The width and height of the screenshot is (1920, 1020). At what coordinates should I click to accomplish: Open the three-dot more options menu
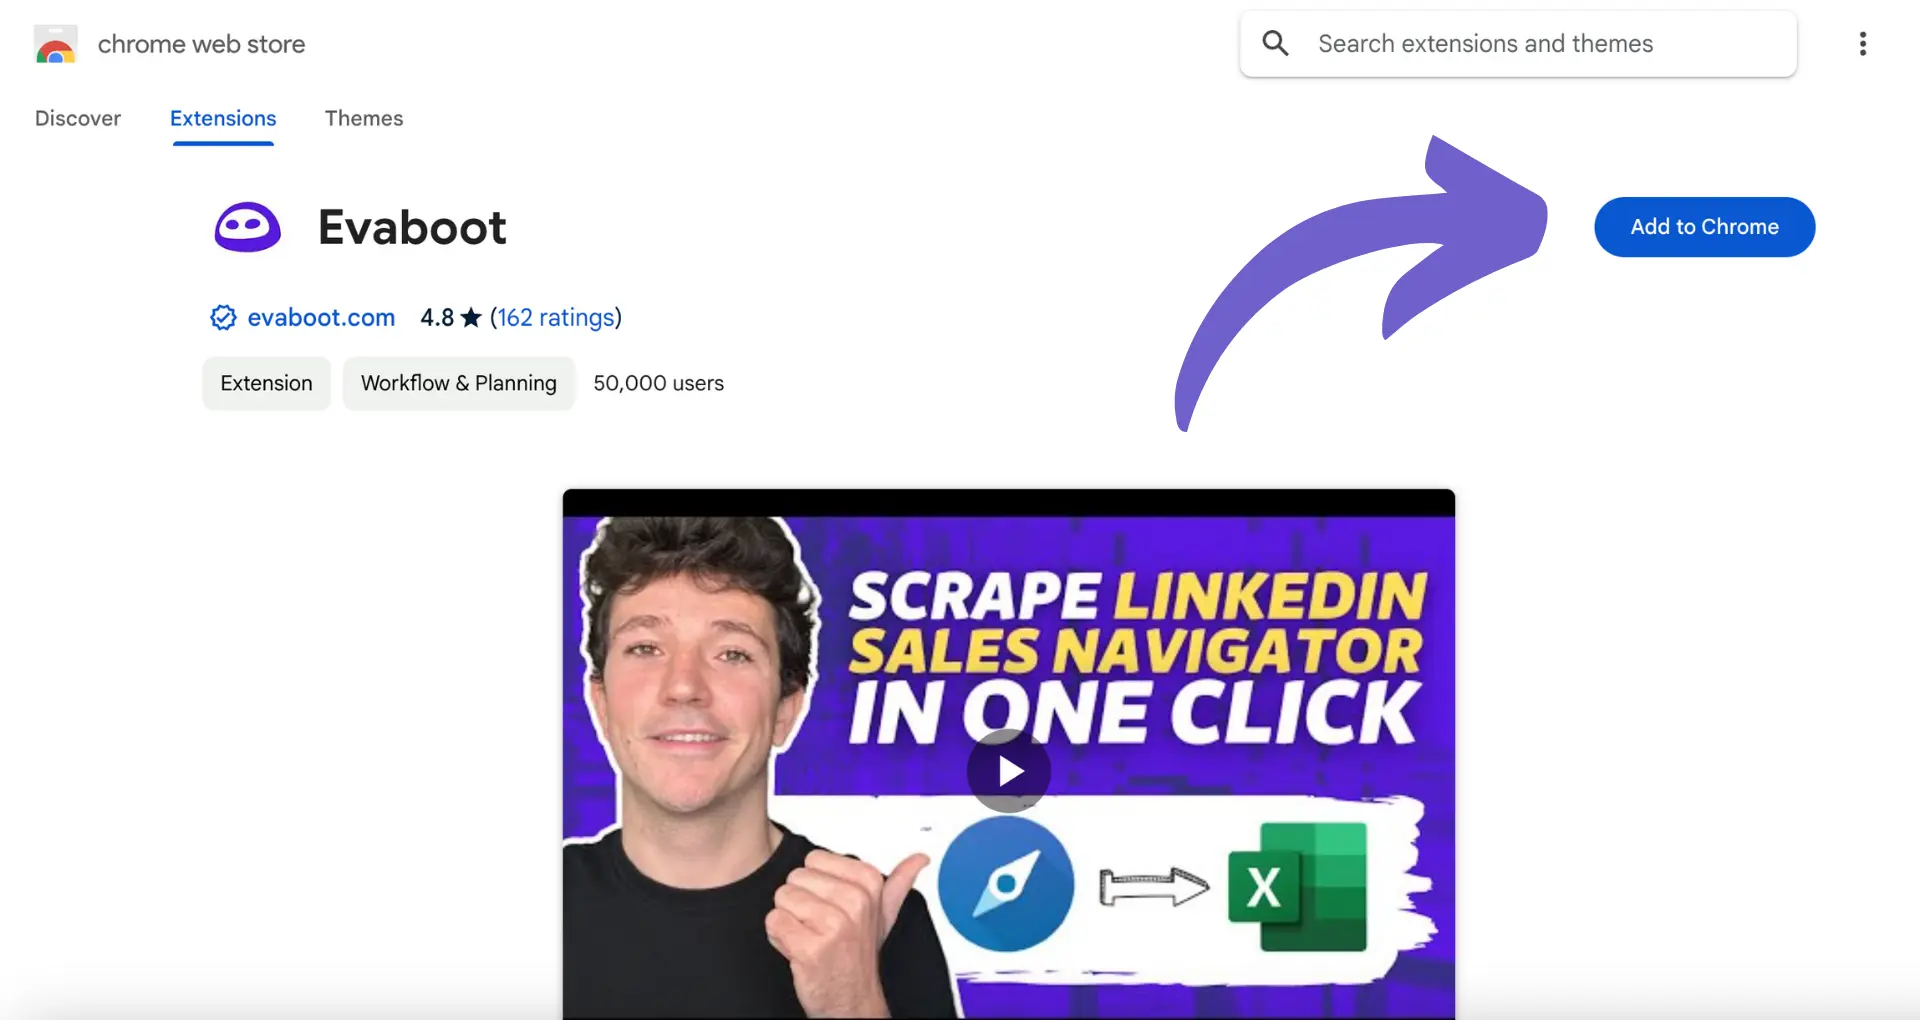click(x=1862, y=44)
